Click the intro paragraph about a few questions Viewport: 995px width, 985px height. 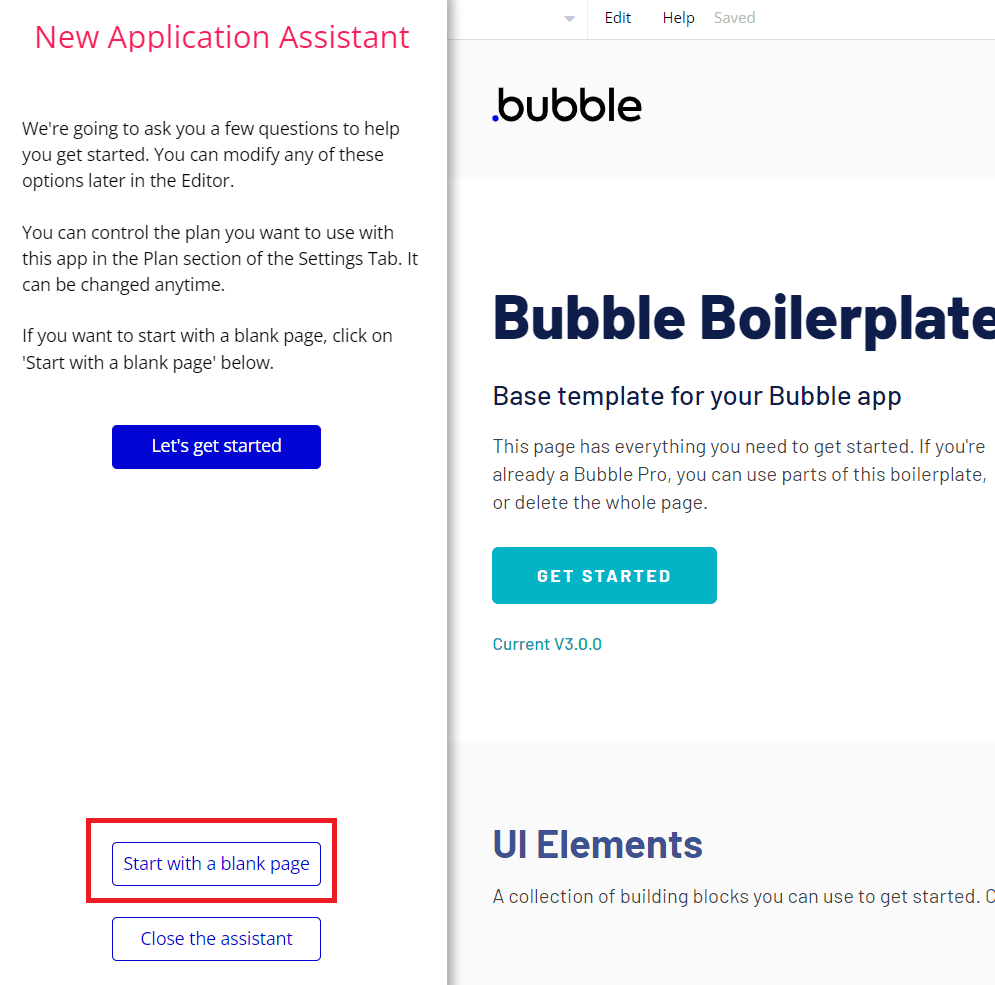tap(211, 155)
